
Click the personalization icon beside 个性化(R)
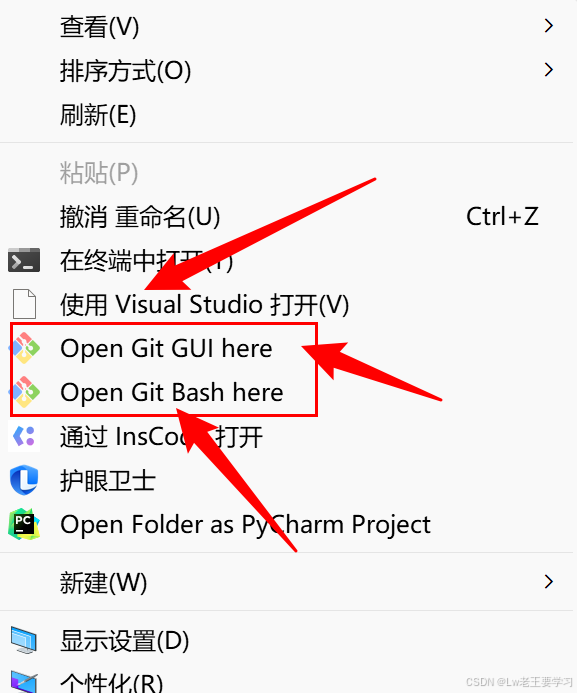pyautogui.click(x=24, y=682)
